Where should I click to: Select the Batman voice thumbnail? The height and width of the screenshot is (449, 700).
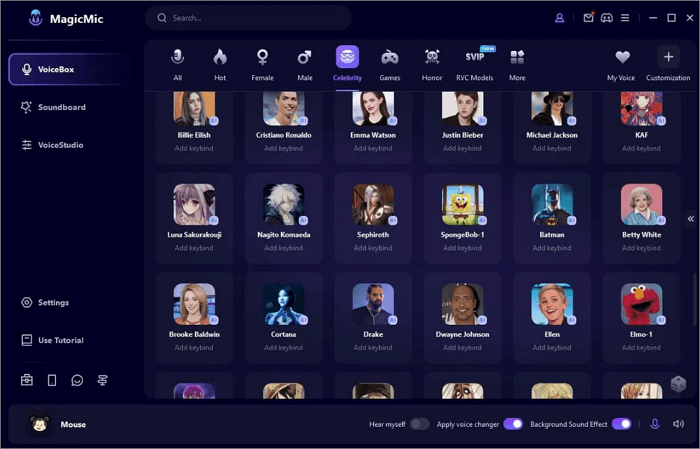(552, 205)
